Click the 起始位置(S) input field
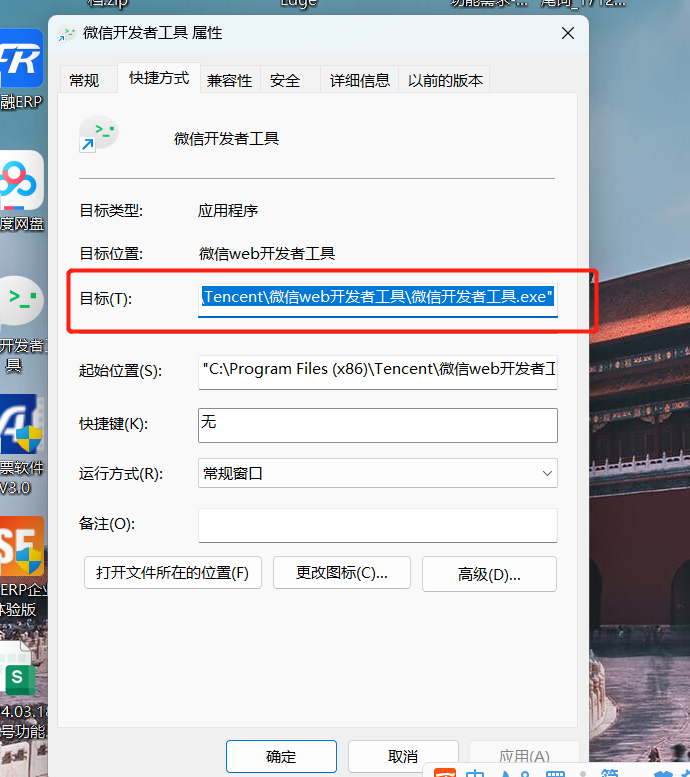Image resolution: width=690 pixels, height=777 pixels. 378,372
